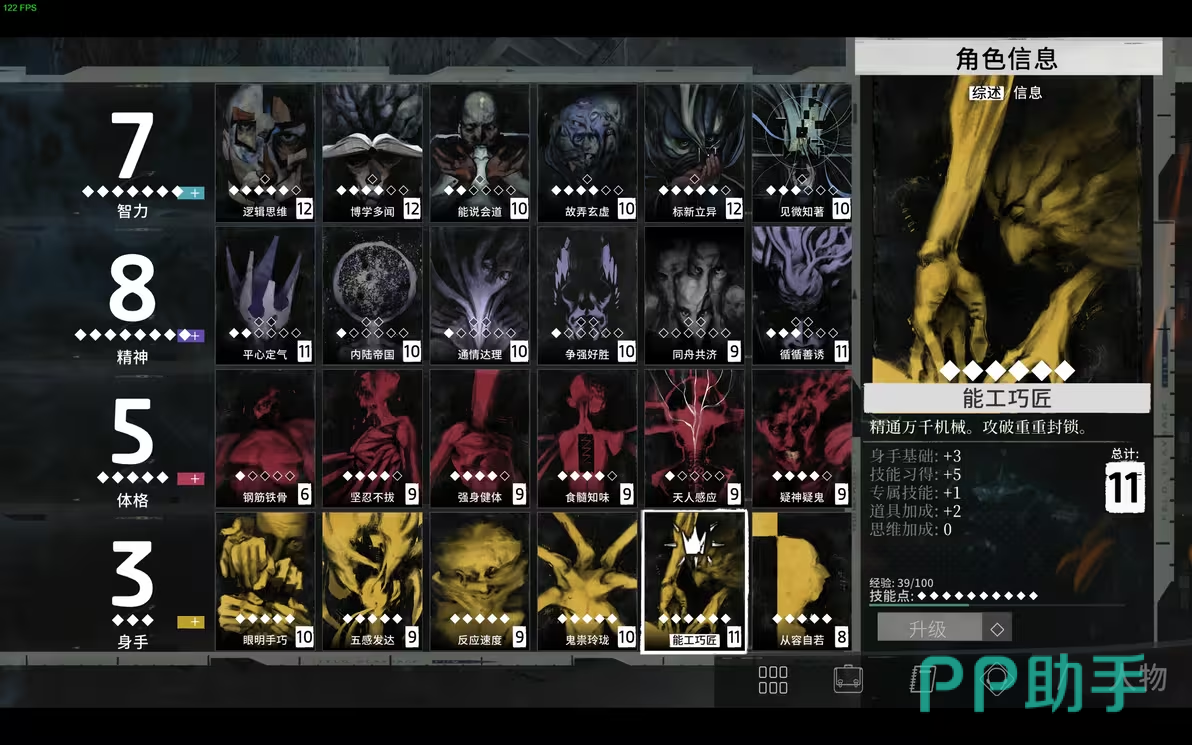Increase 智力 attribute with plus button
Viewport: 1192px width, 745px height.
pyautogui.click(x=191, y=192)
